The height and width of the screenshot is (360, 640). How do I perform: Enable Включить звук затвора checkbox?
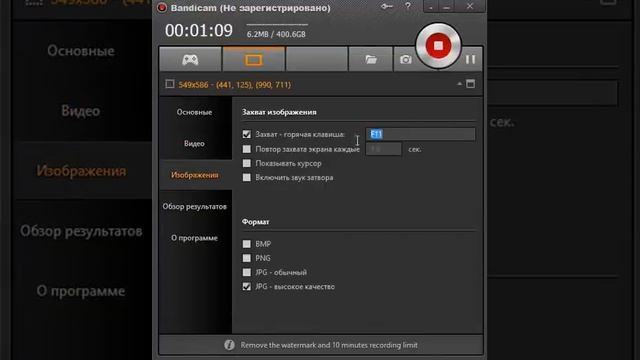pos(247,178)
